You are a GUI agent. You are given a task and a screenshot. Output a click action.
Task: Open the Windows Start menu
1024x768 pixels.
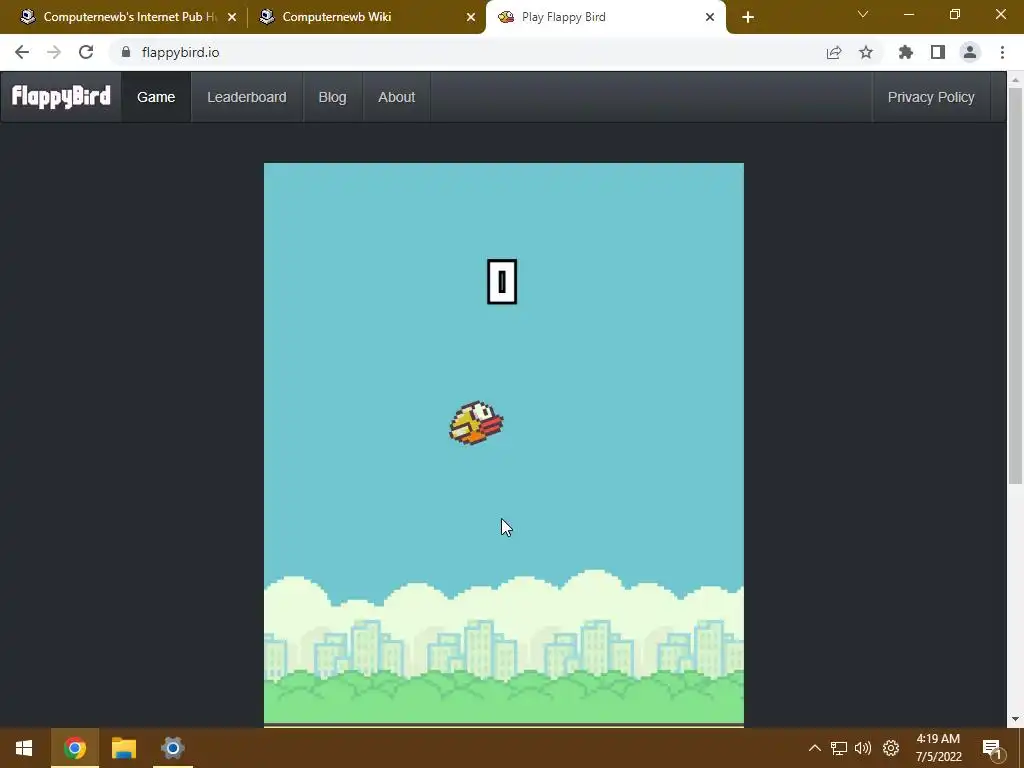(24, 748)
